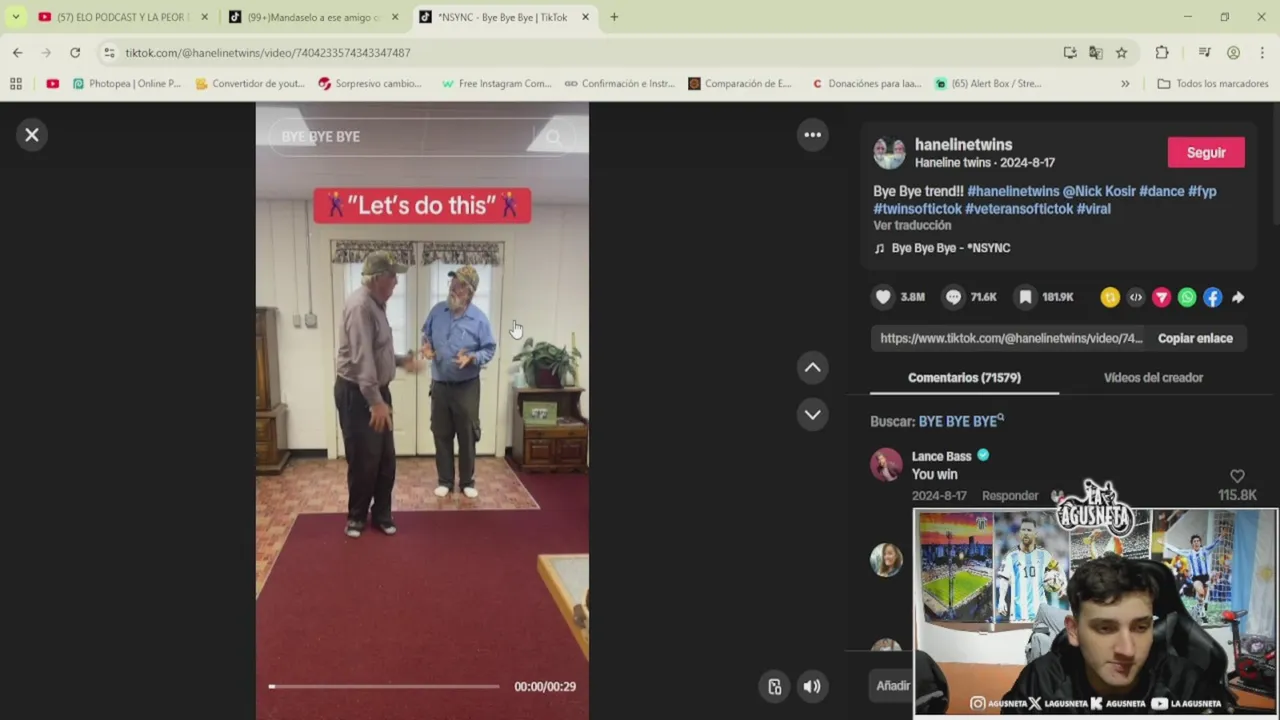The width and height of the screenshot is (1280, 720).
Task: Click the browser address bar URL
Action: click(268, 53)
